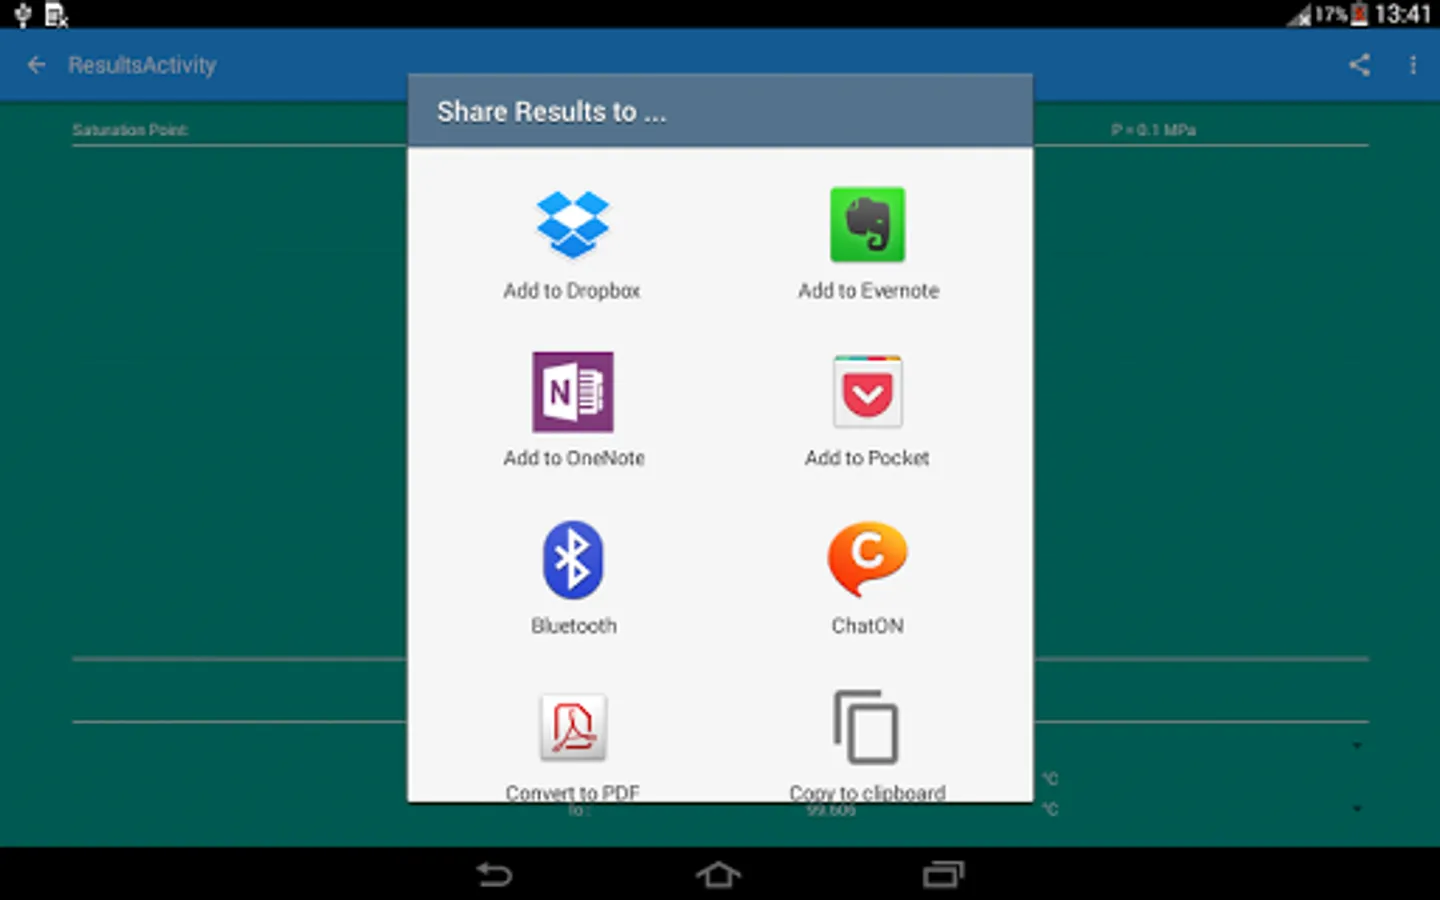Click the 'Add to Evernote' label
1440x900 pixels.
[868, 291]
